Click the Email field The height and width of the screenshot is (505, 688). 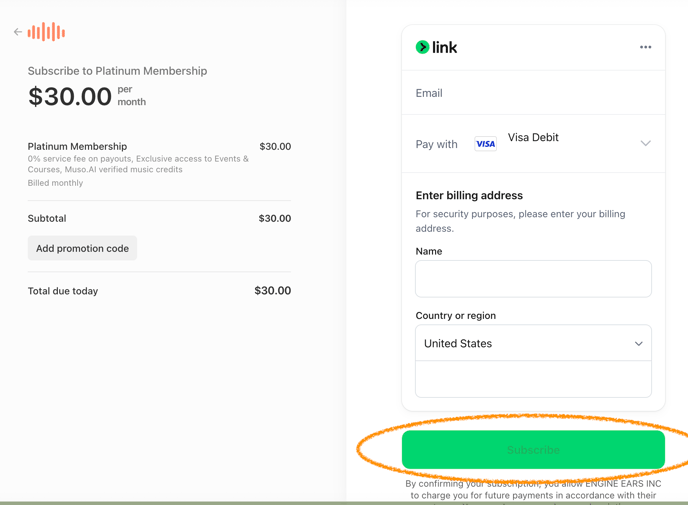(x=533, y=93)
